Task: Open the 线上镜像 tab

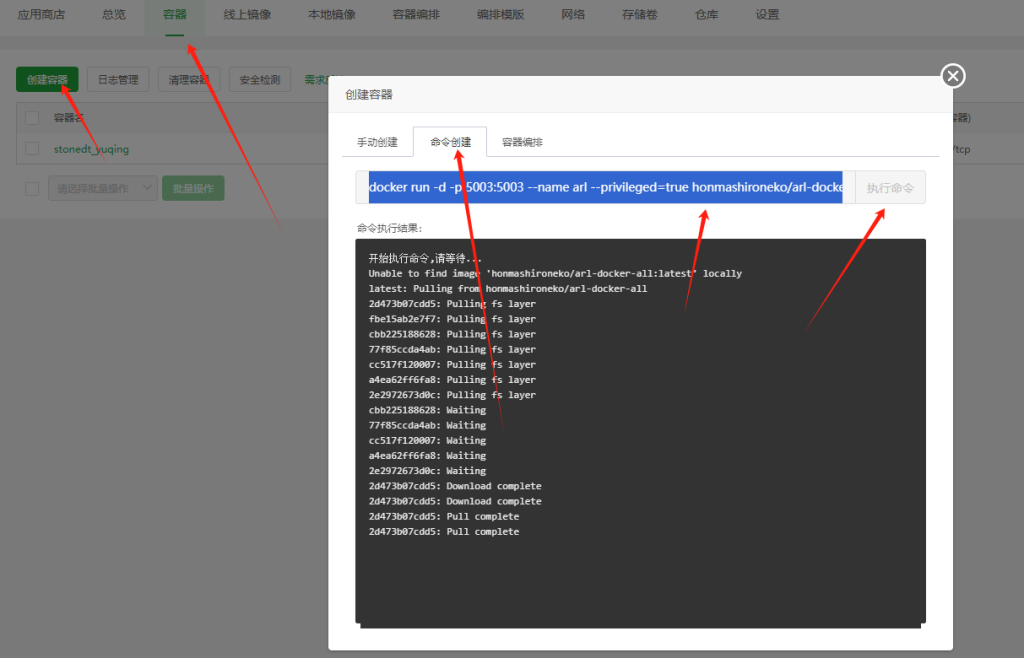Action: pos(247,14)
